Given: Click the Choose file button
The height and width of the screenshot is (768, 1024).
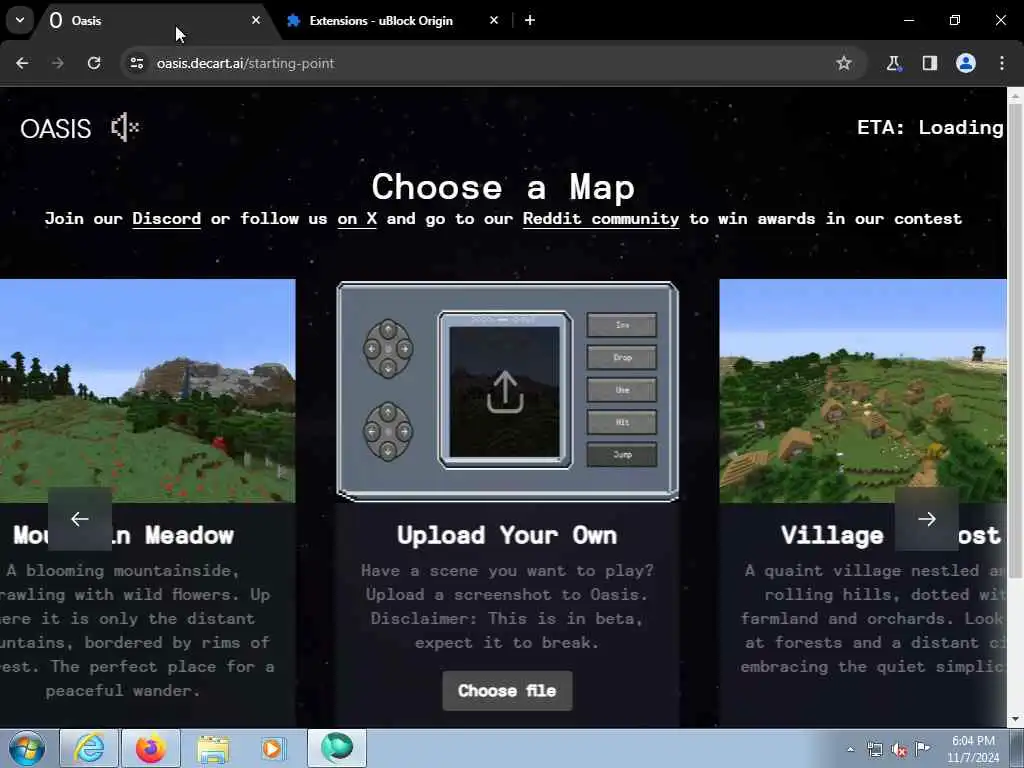Looking at the screenshot, I should (x=507, y=691).
